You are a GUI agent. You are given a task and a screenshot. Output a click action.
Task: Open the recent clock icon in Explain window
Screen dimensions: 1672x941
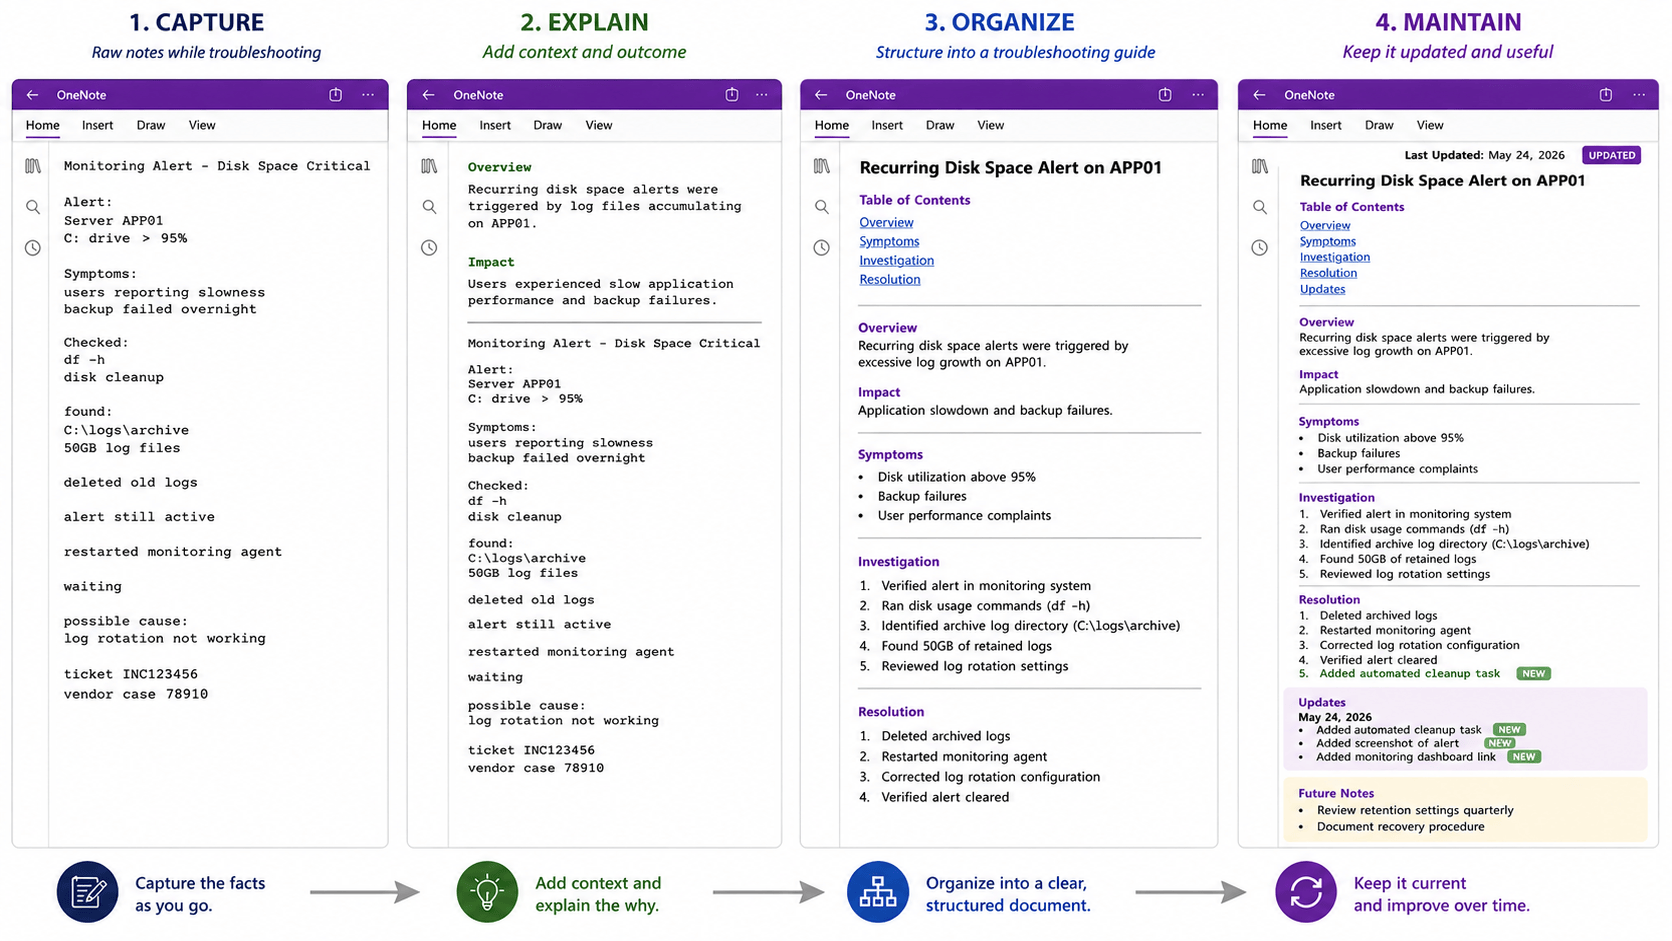point(429,248)
